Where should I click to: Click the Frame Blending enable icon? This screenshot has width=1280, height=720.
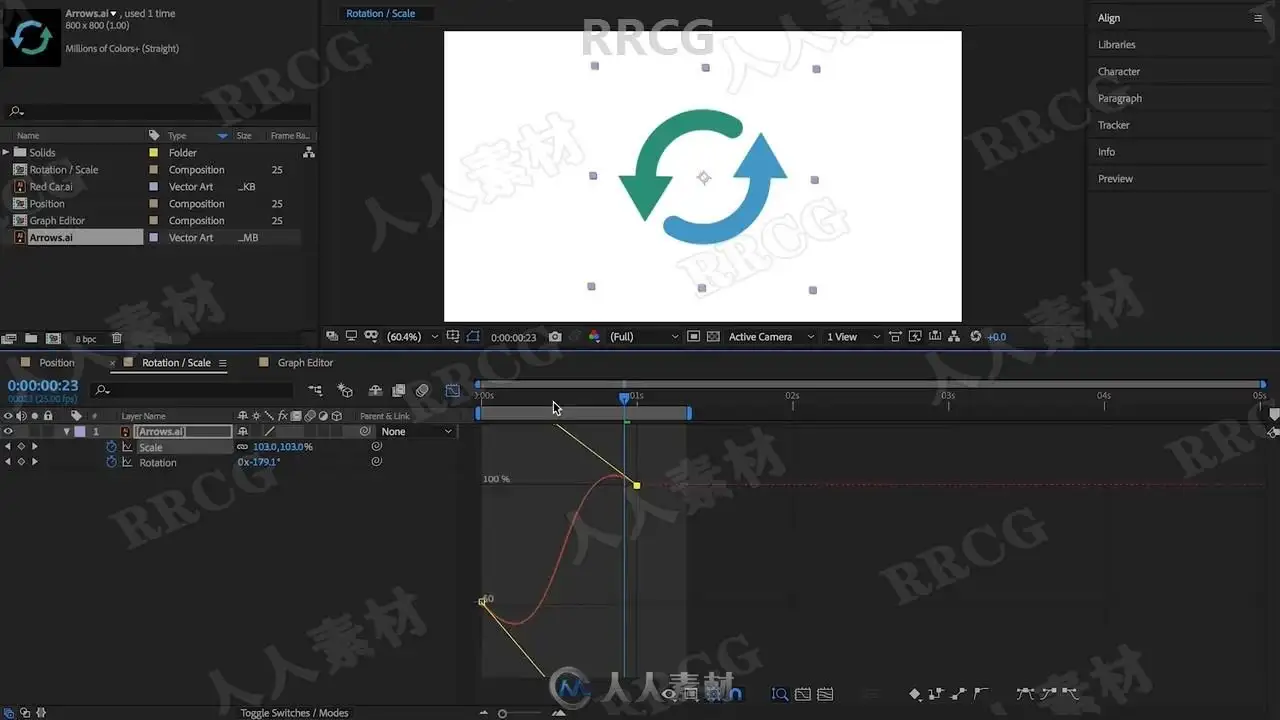tap(398, 390)
